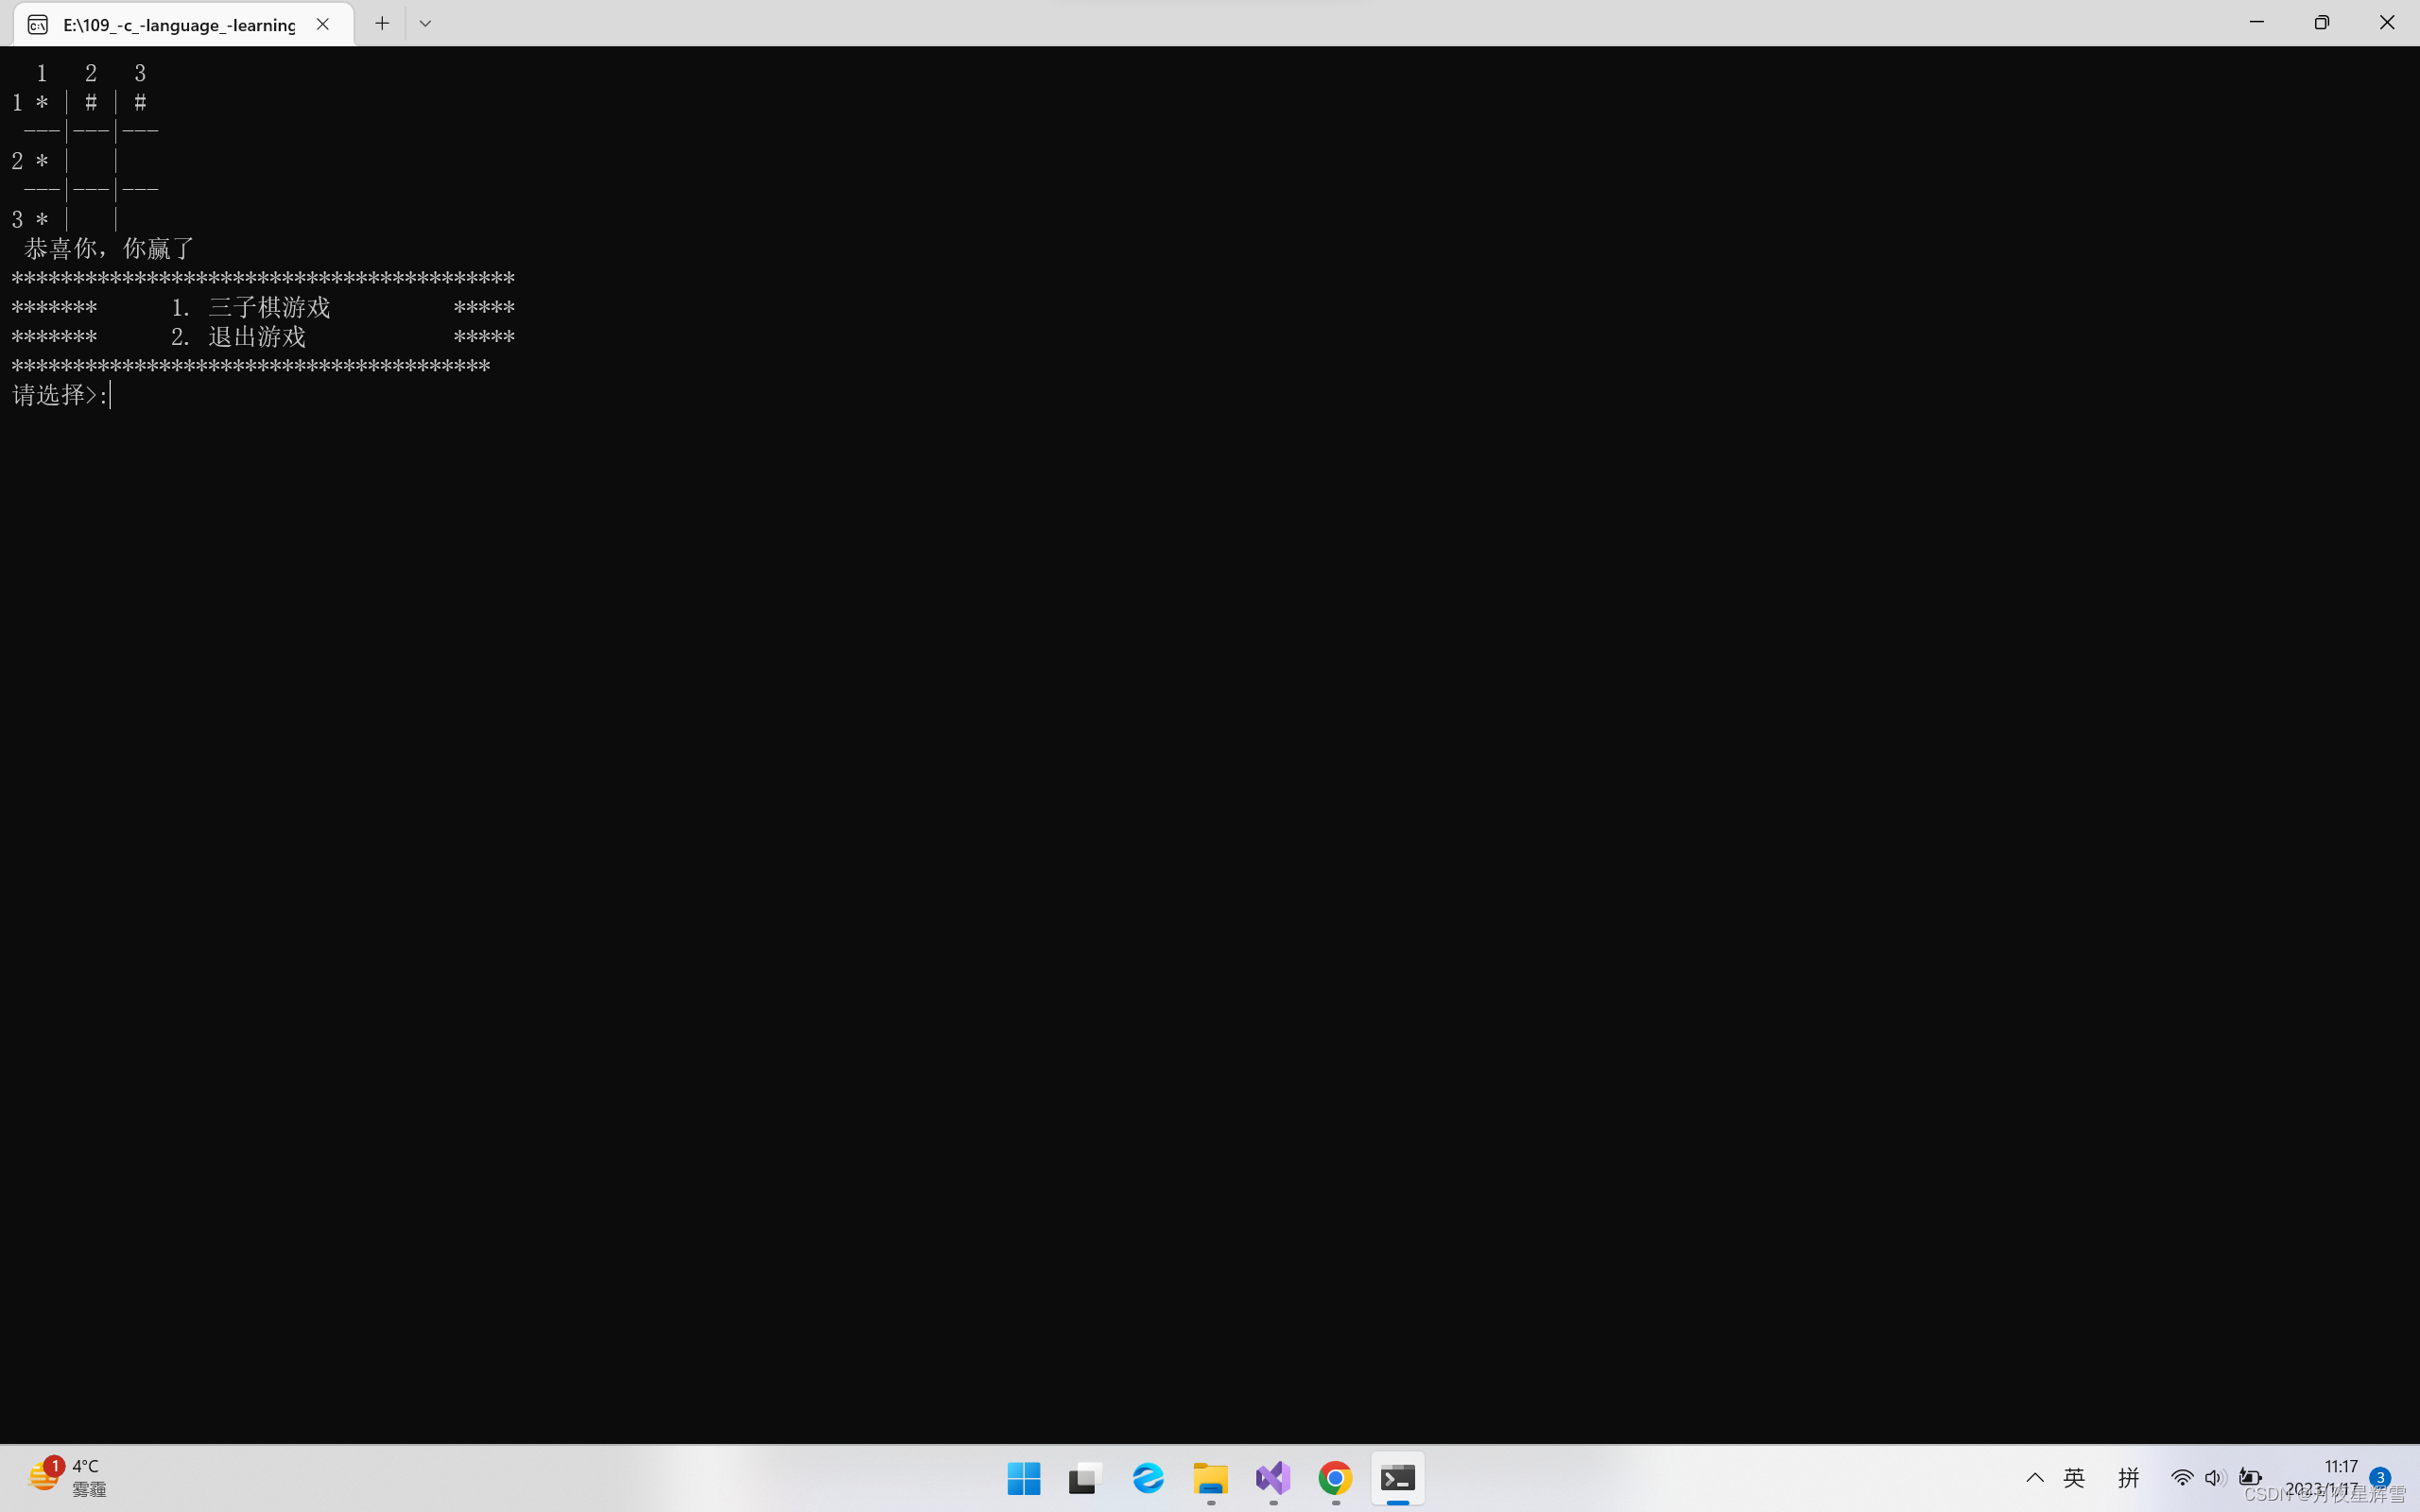Open Task View from the taskbar
2420x1512 pixels.
1085,1478
